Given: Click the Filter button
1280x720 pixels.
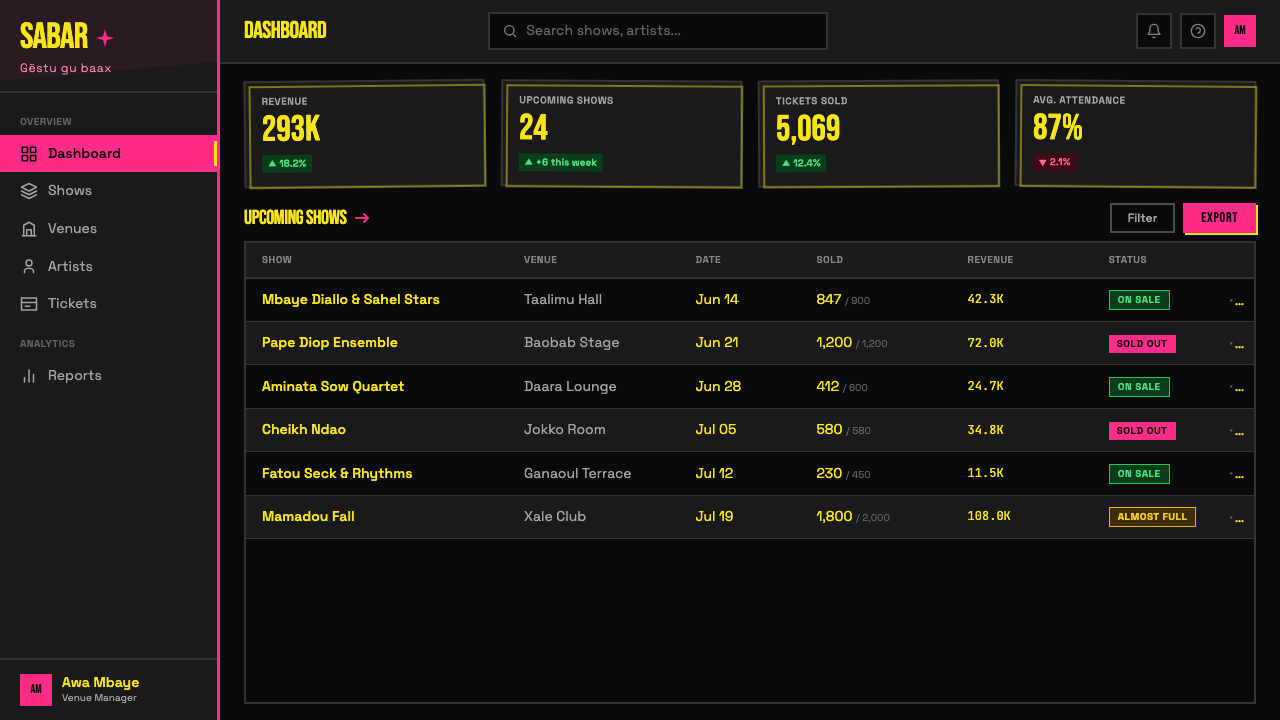Looking at the screenshot, I should [x=1142, y=218].
